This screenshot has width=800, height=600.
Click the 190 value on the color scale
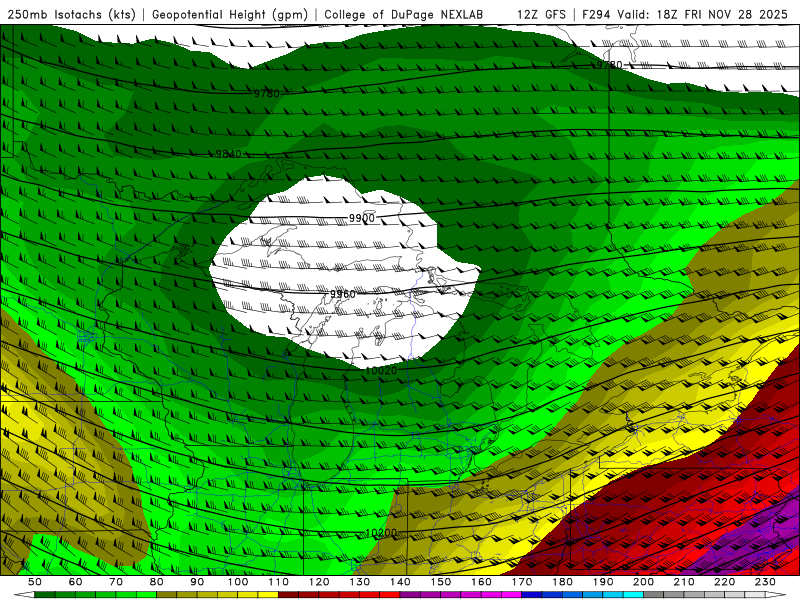[603, 582]
